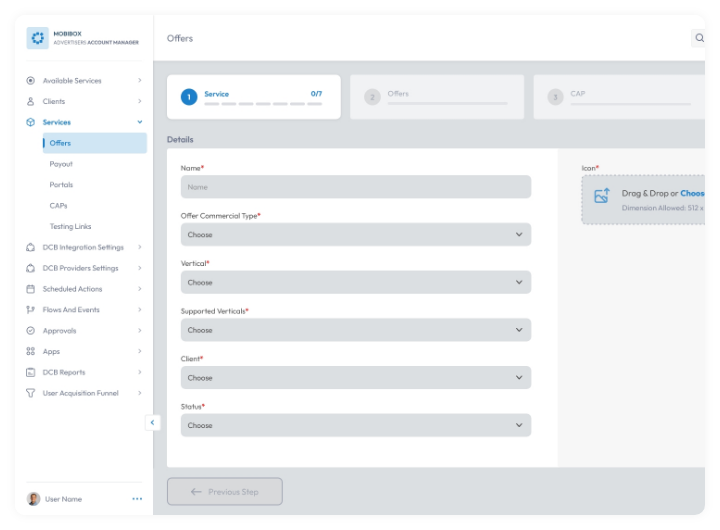Click the DCB Providers Settings icon
Screen dimensions: 720x530
30,268
